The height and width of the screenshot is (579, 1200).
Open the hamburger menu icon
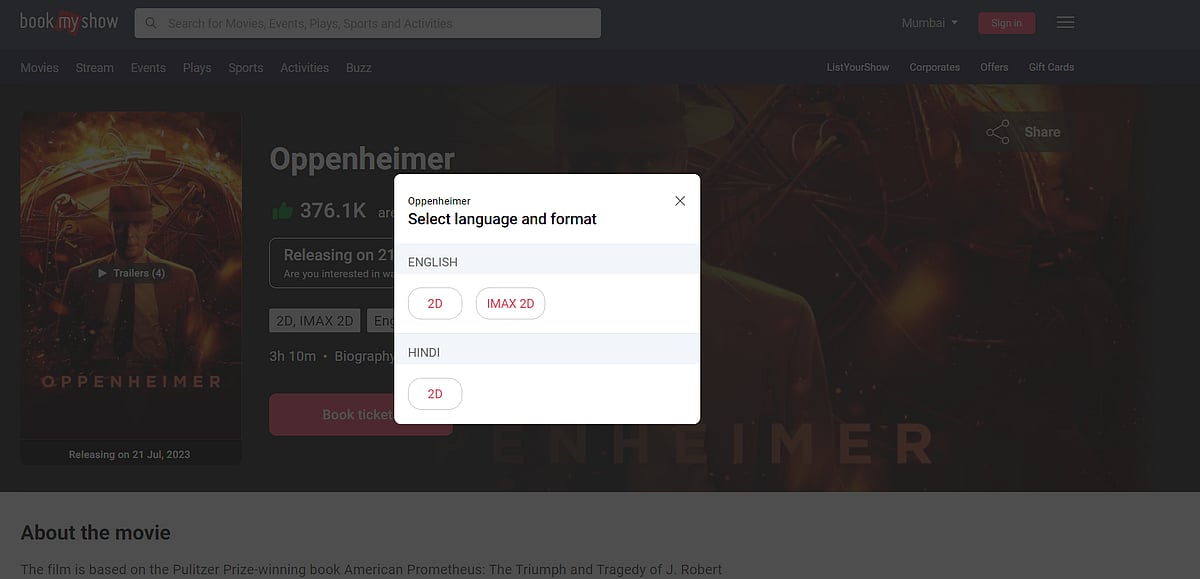click(x=1065, y=23)
